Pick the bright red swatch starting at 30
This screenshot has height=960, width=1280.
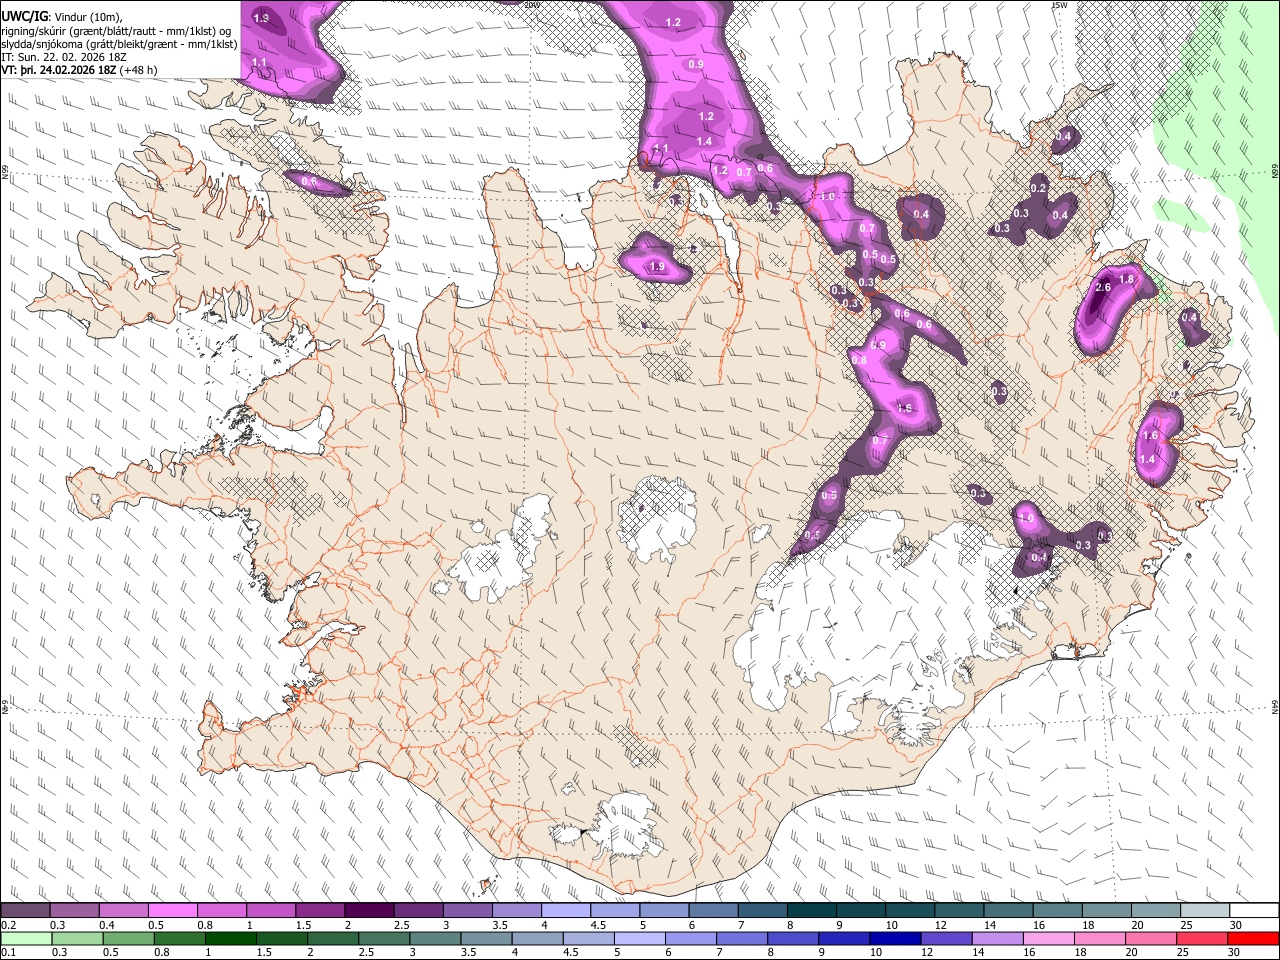[1254, 938]
